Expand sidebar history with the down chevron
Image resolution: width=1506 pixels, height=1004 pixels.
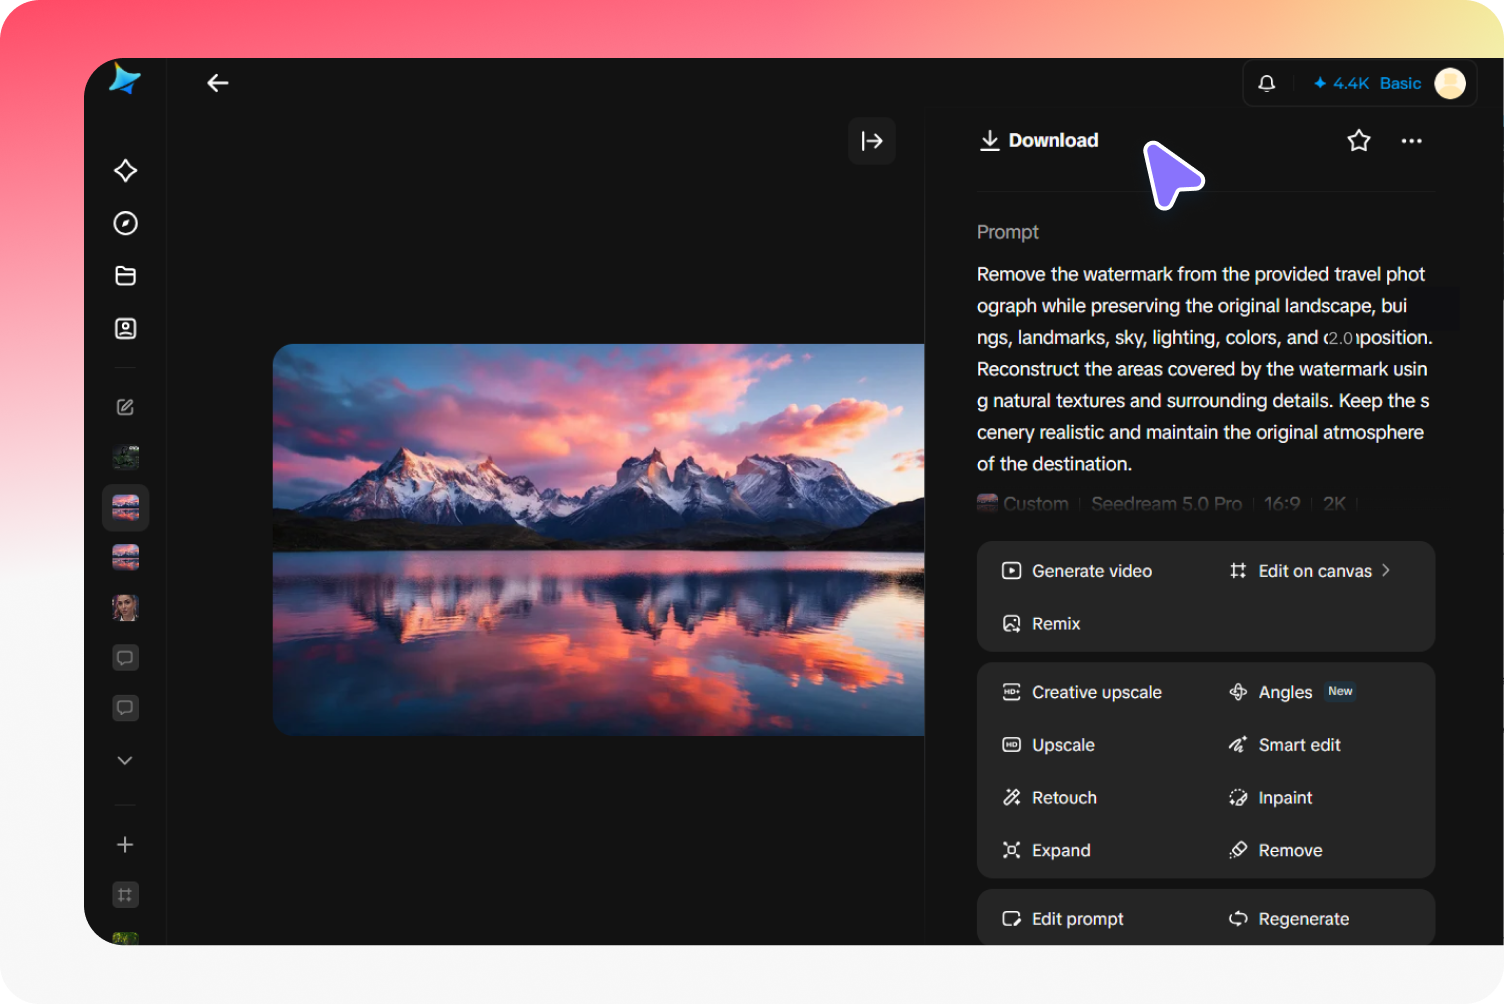click(x=125, y=761)
